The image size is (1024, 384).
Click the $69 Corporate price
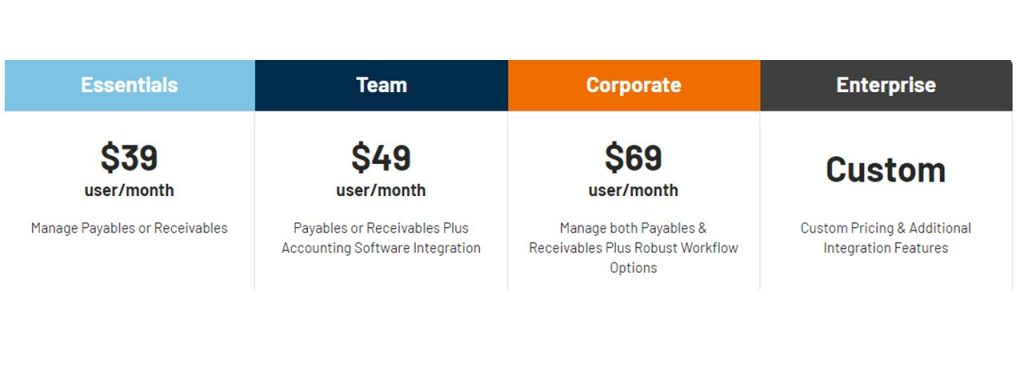(633, 157)
